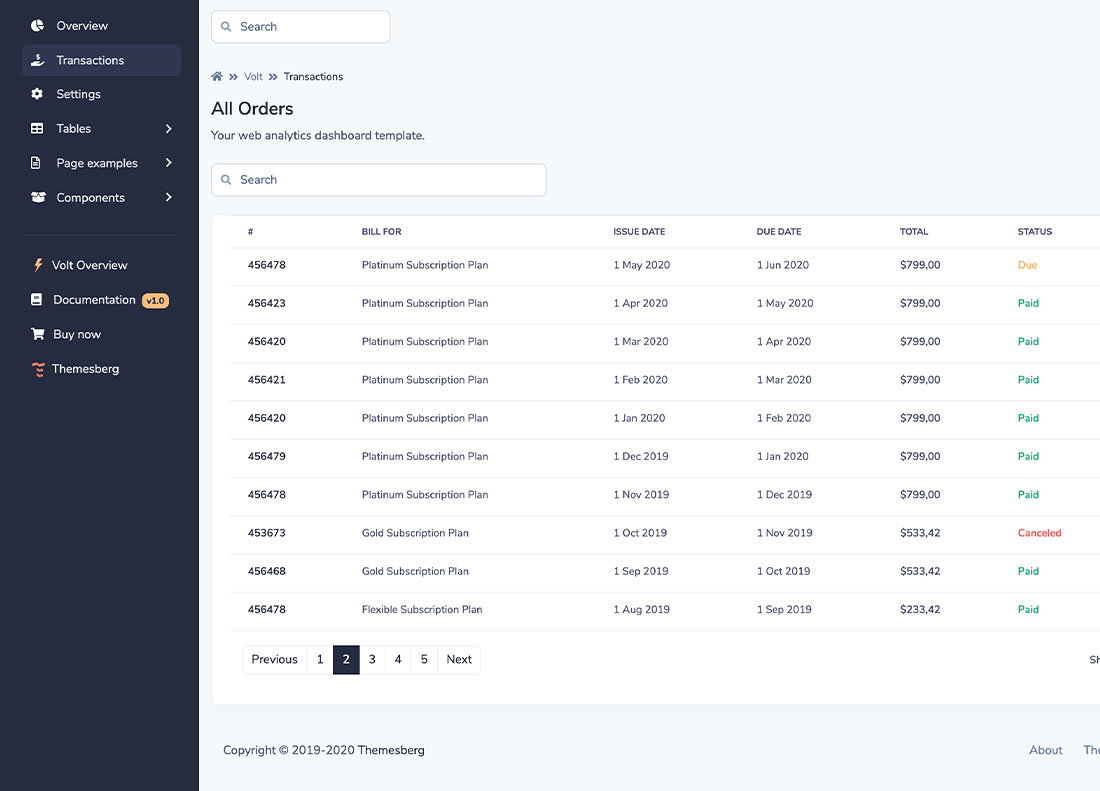This screenshot has width=1100, height=791.
Task: Click the home icon in the breadcrumb
Action: [x=216, y=76]
